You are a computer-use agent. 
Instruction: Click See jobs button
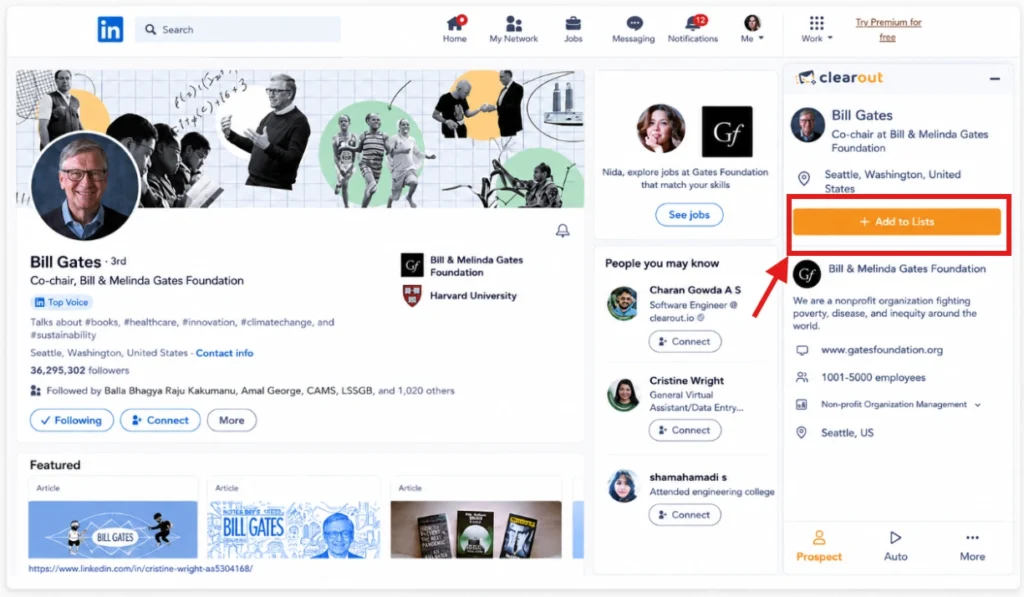689,215
